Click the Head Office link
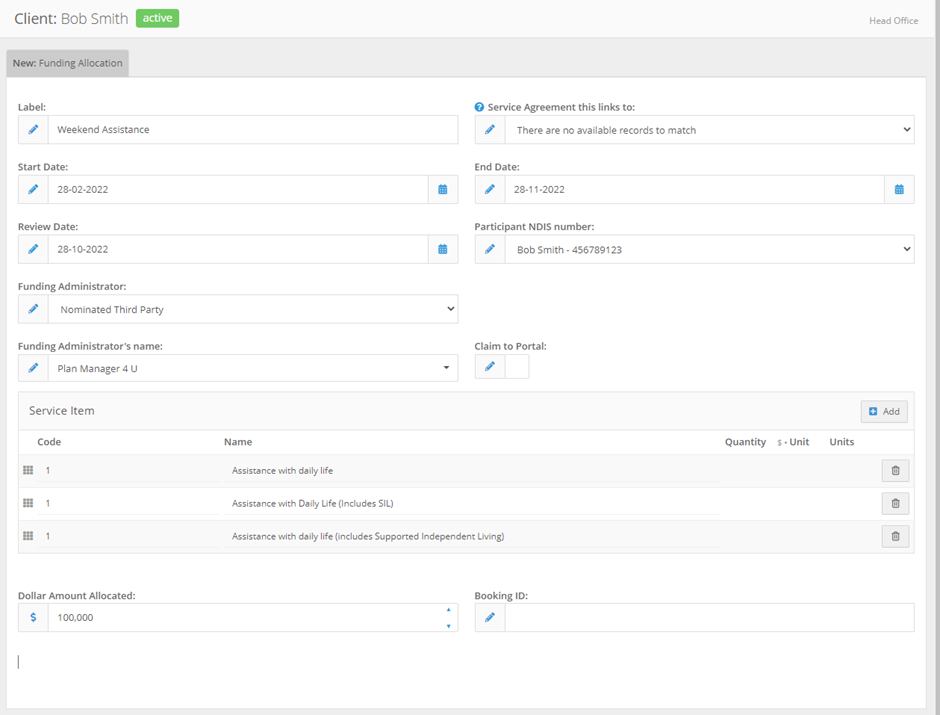940x715 pixels. (x=893, y=20)
